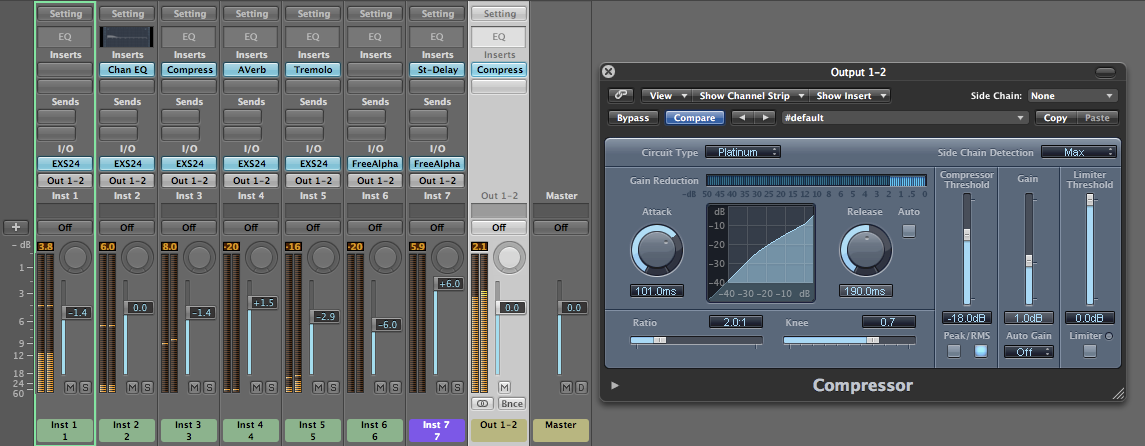Click the Copy button in the Compressor
The width and height of the screenshot is (1145, 446).
(x=1055, y=118)
